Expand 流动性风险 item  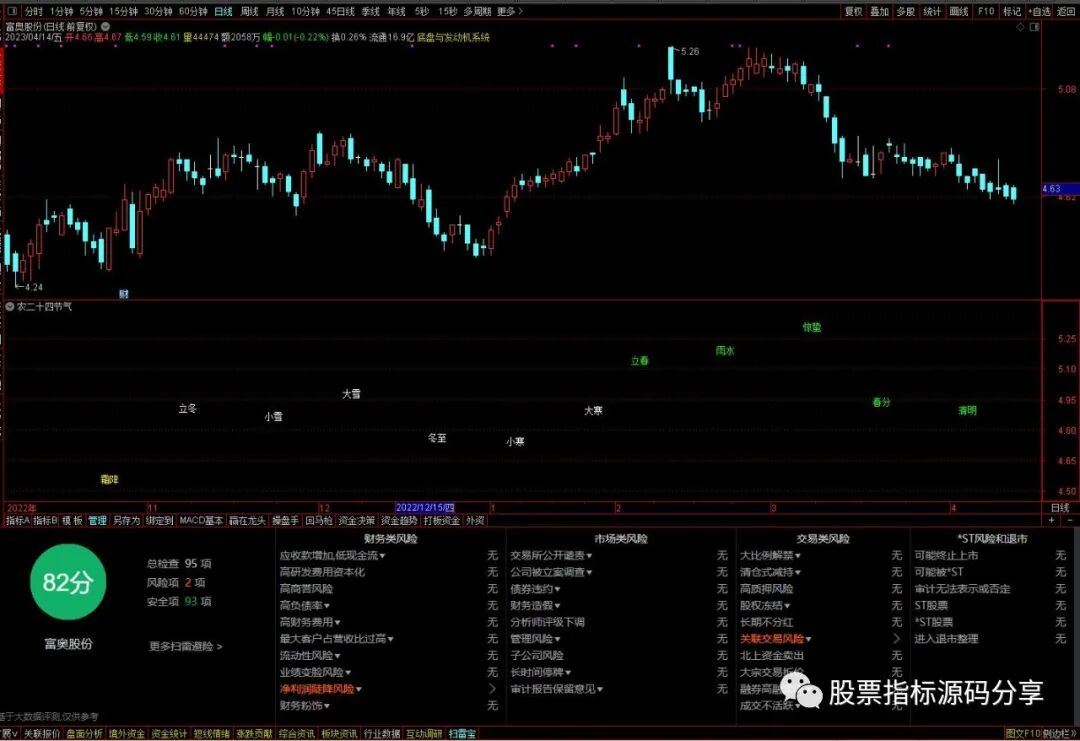[x=310, y=656]
